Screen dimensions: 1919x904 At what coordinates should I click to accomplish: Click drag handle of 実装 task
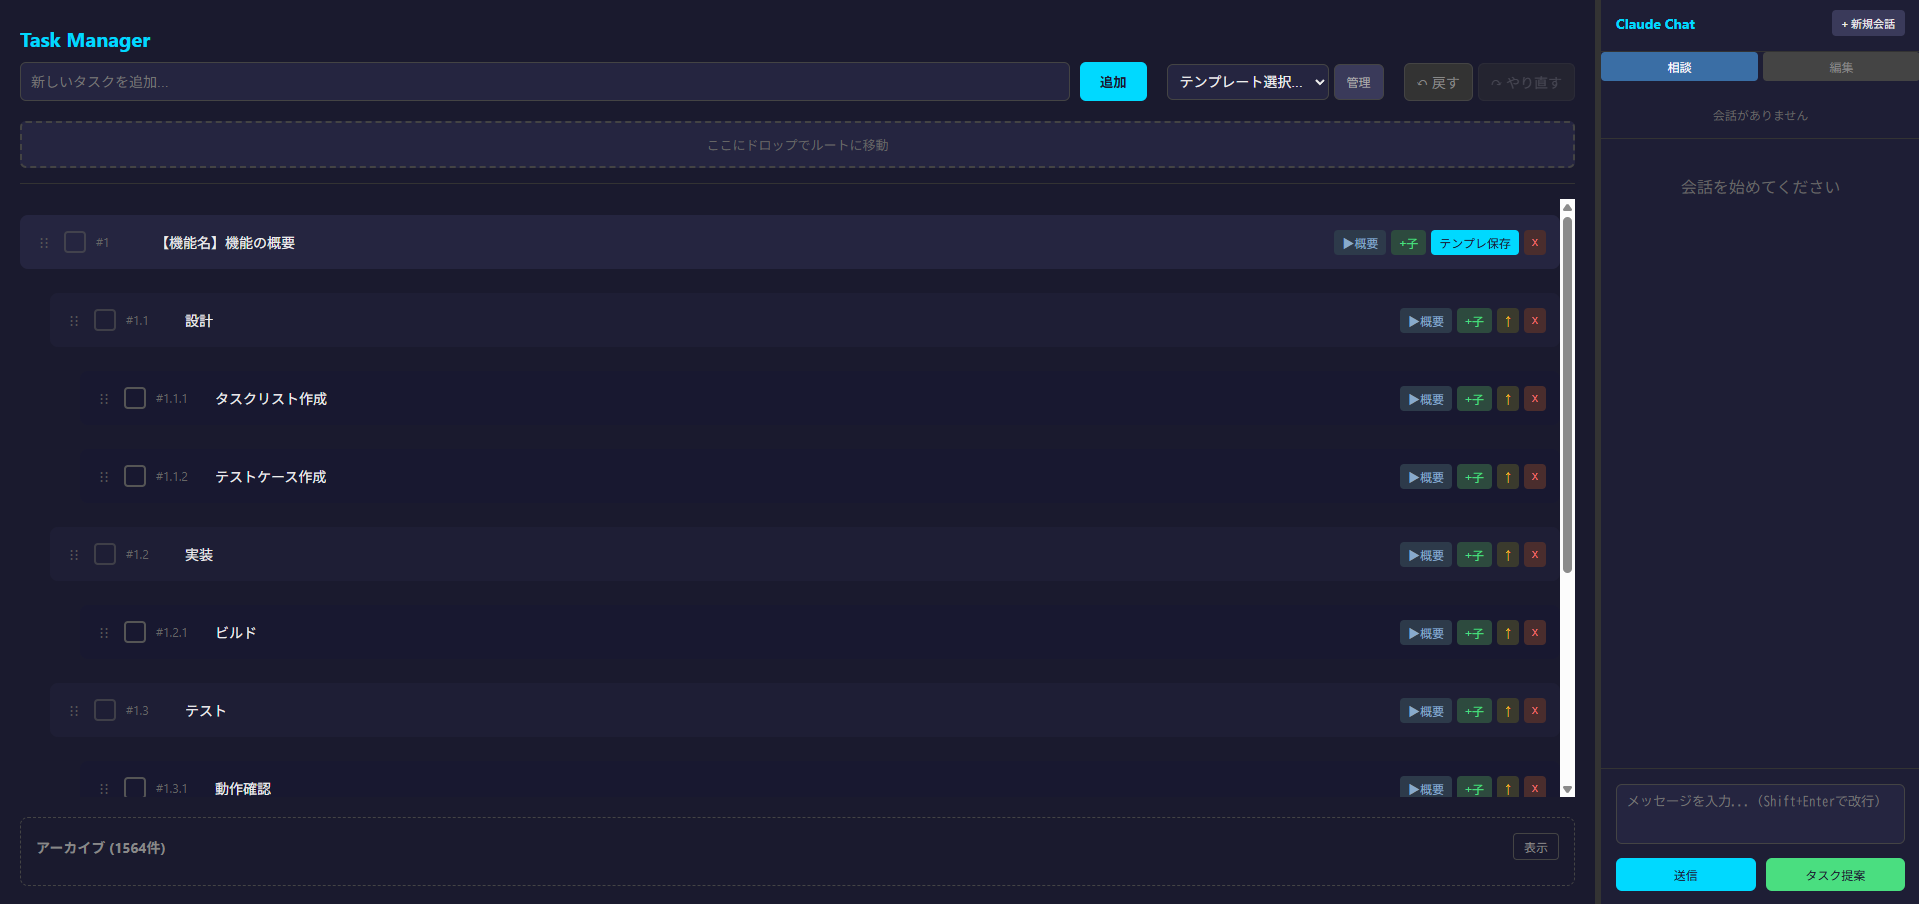pos(74,555)
